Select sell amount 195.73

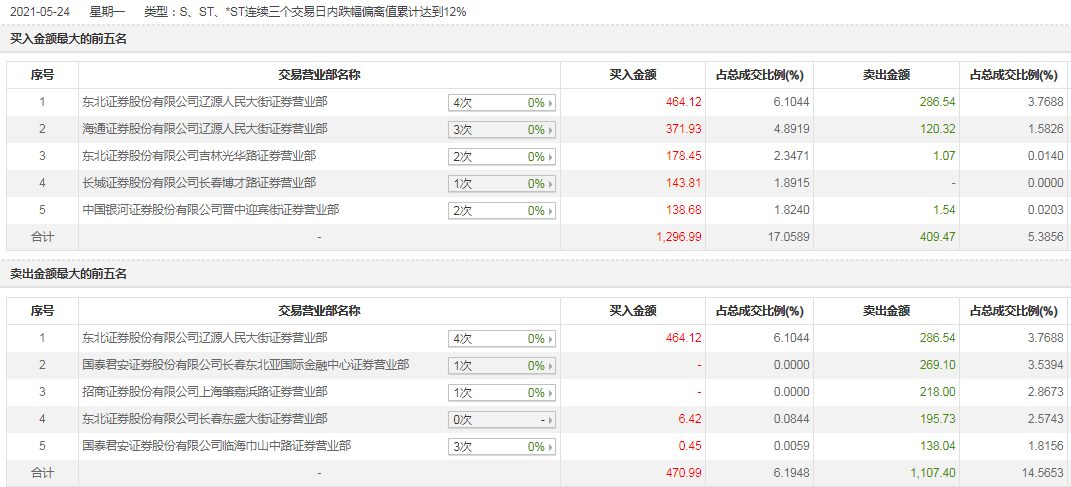click(x=937, y=419)
